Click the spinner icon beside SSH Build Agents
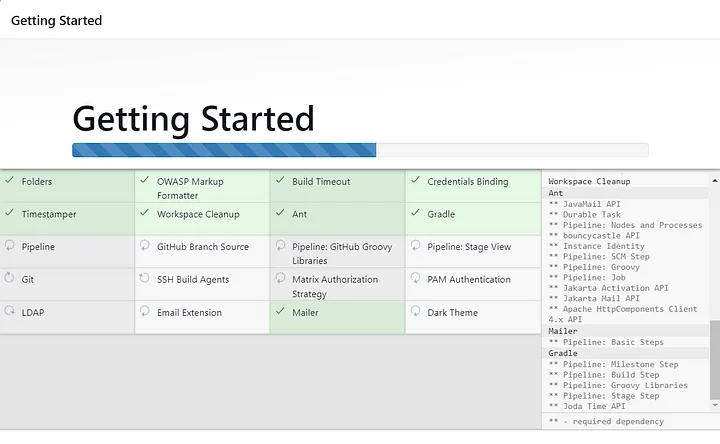 point(145,278)
